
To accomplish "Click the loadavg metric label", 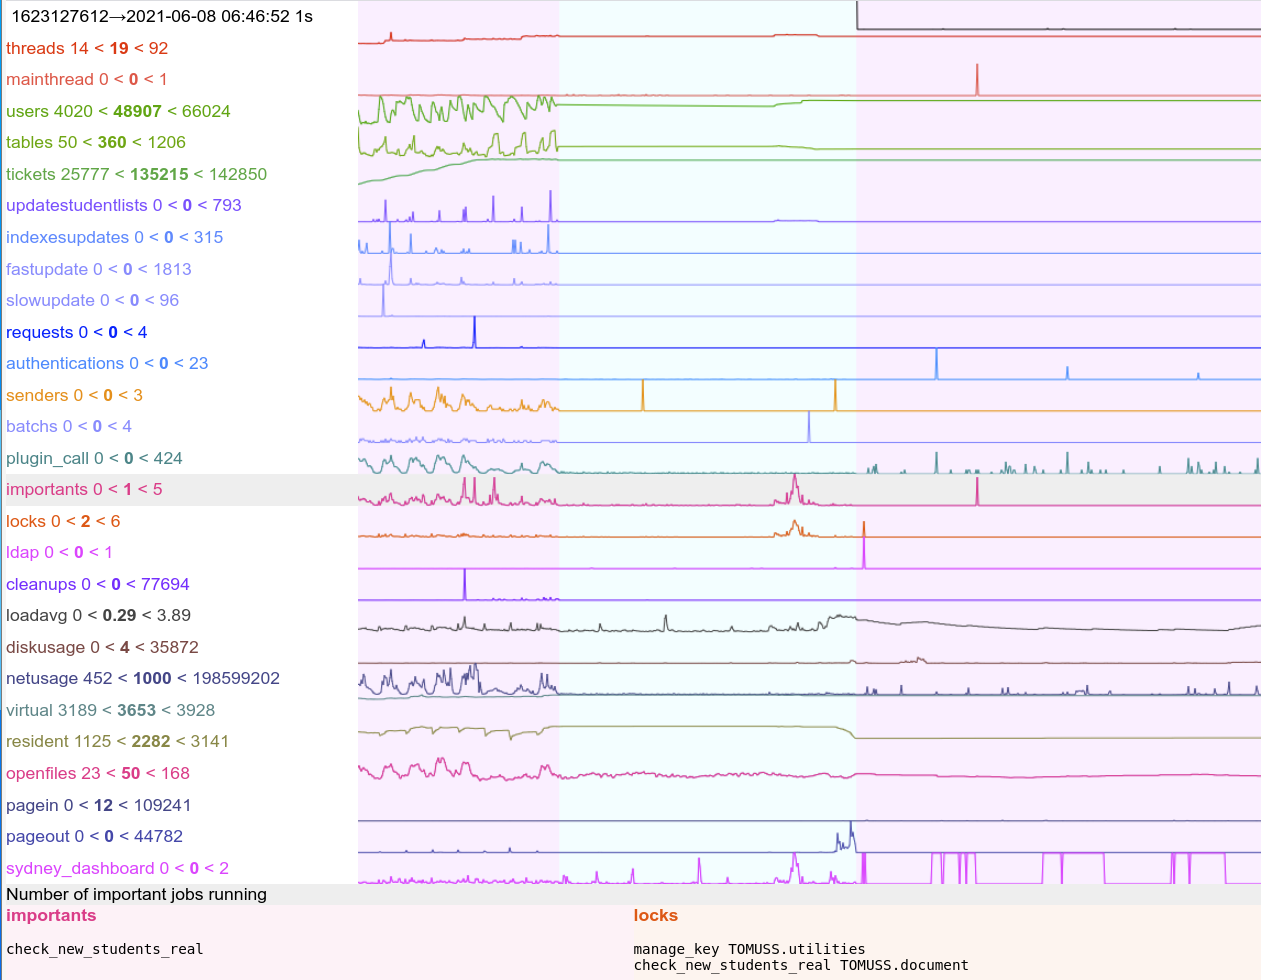I will tap(98, 615).
